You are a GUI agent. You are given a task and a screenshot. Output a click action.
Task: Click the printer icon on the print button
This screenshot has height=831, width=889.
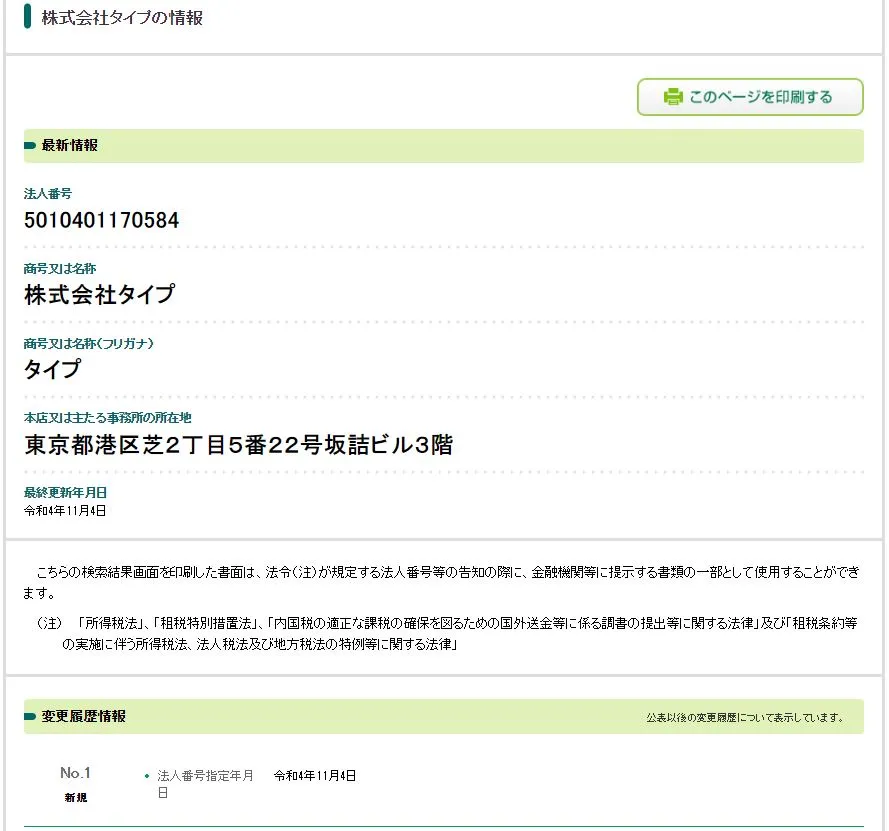point(673,97)
